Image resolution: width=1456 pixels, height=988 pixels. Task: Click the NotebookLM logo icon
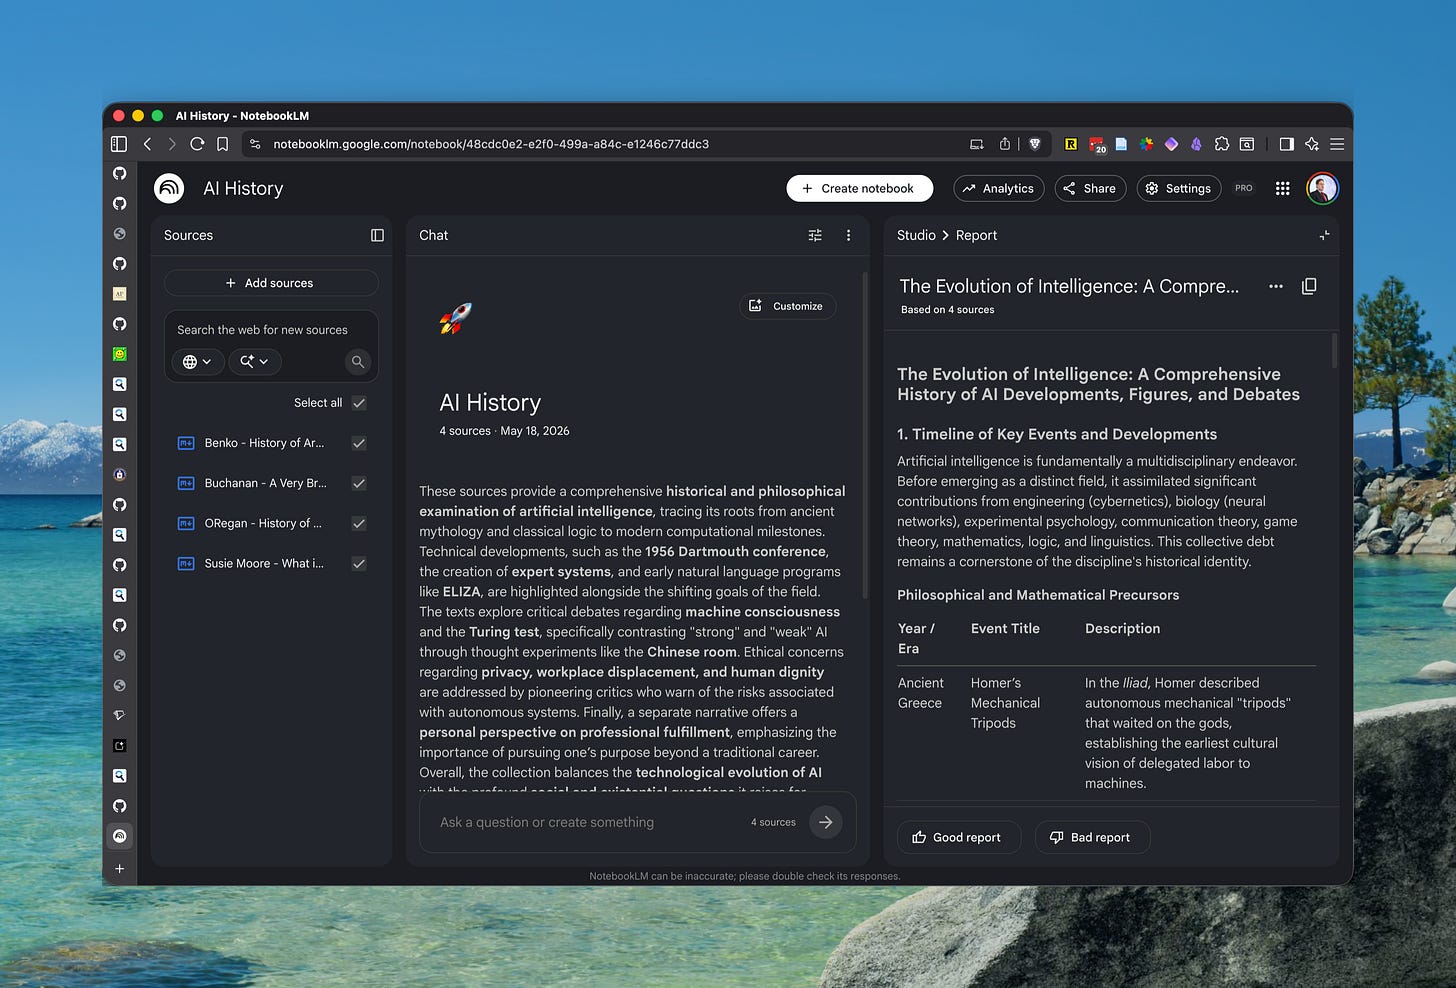169,188
